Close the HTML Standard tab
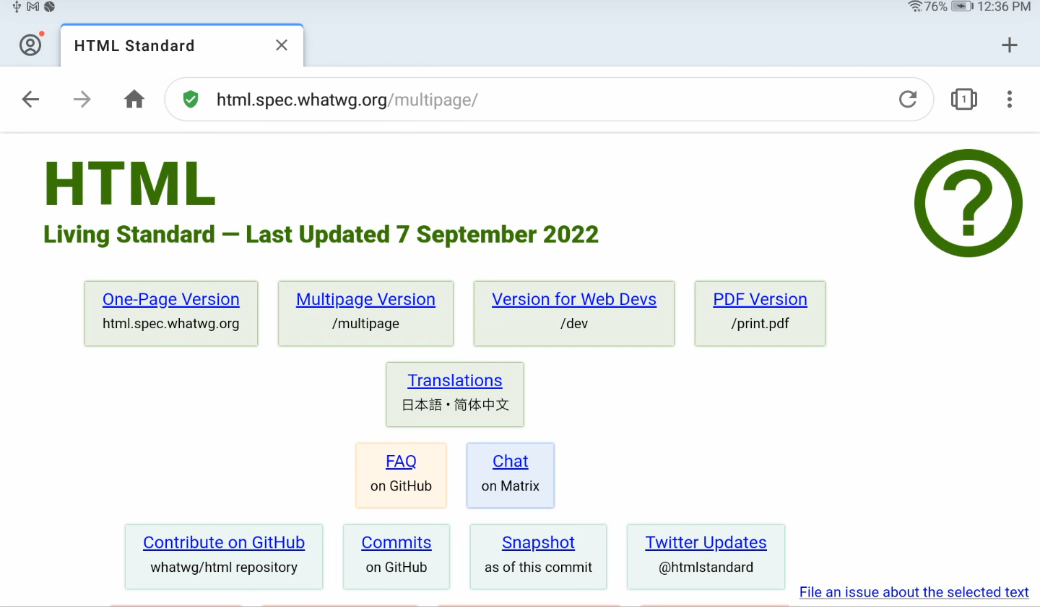The width and height of the screenshot is (1040, 607). pos(281,45)
